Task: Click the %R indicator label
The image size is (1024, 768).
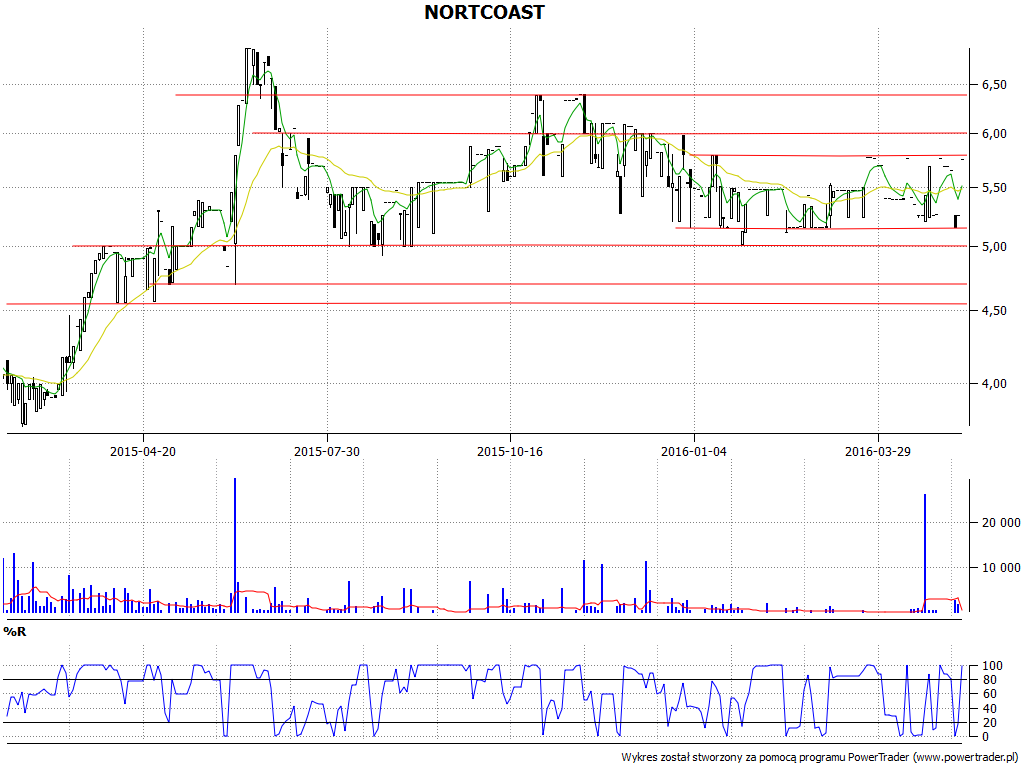Action: [14, 632]
